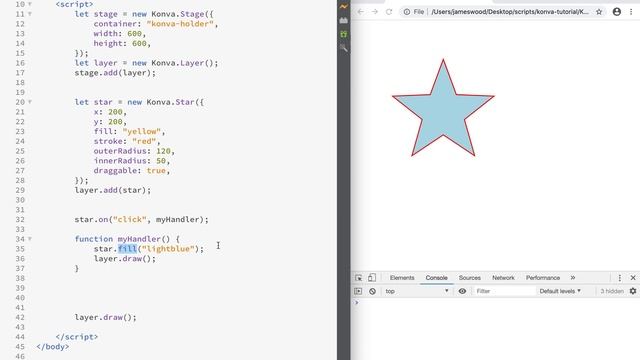
Task: Click the "konva-holder" string on line 12
Action: (180, 24)
